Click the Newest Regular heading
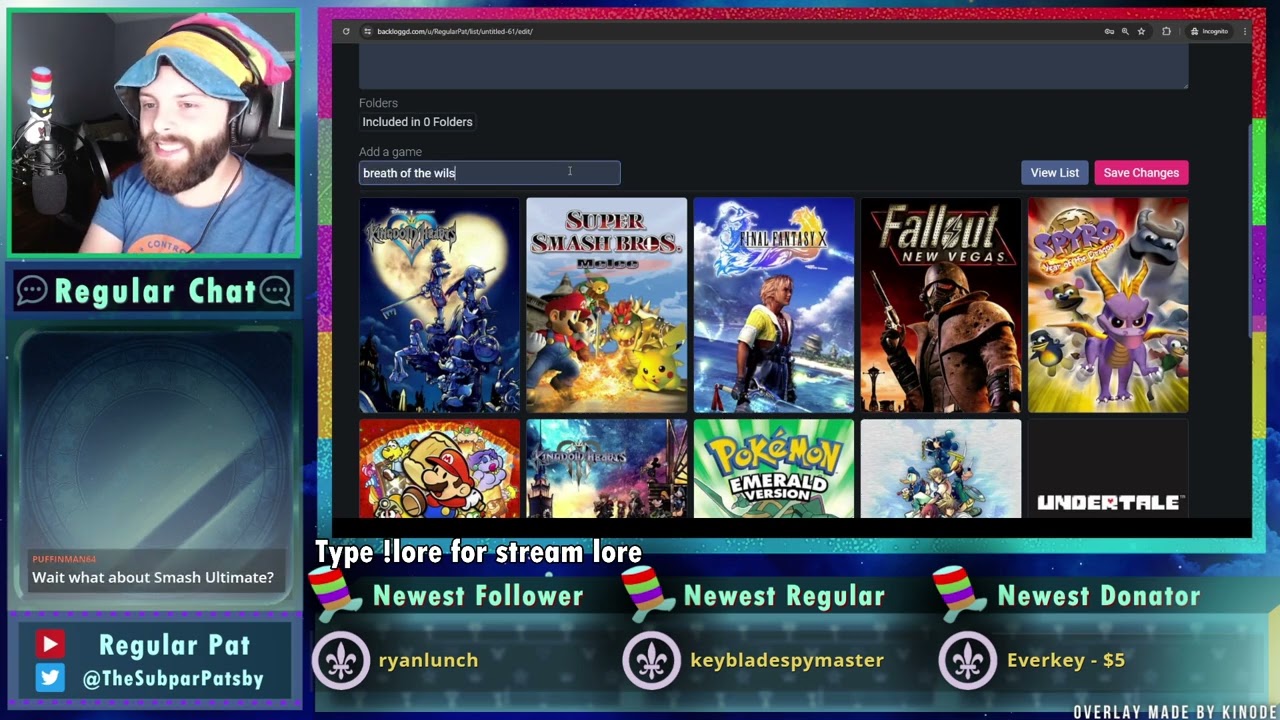The height and width of the screenshot is (720, 1280). tap(784, 596)
